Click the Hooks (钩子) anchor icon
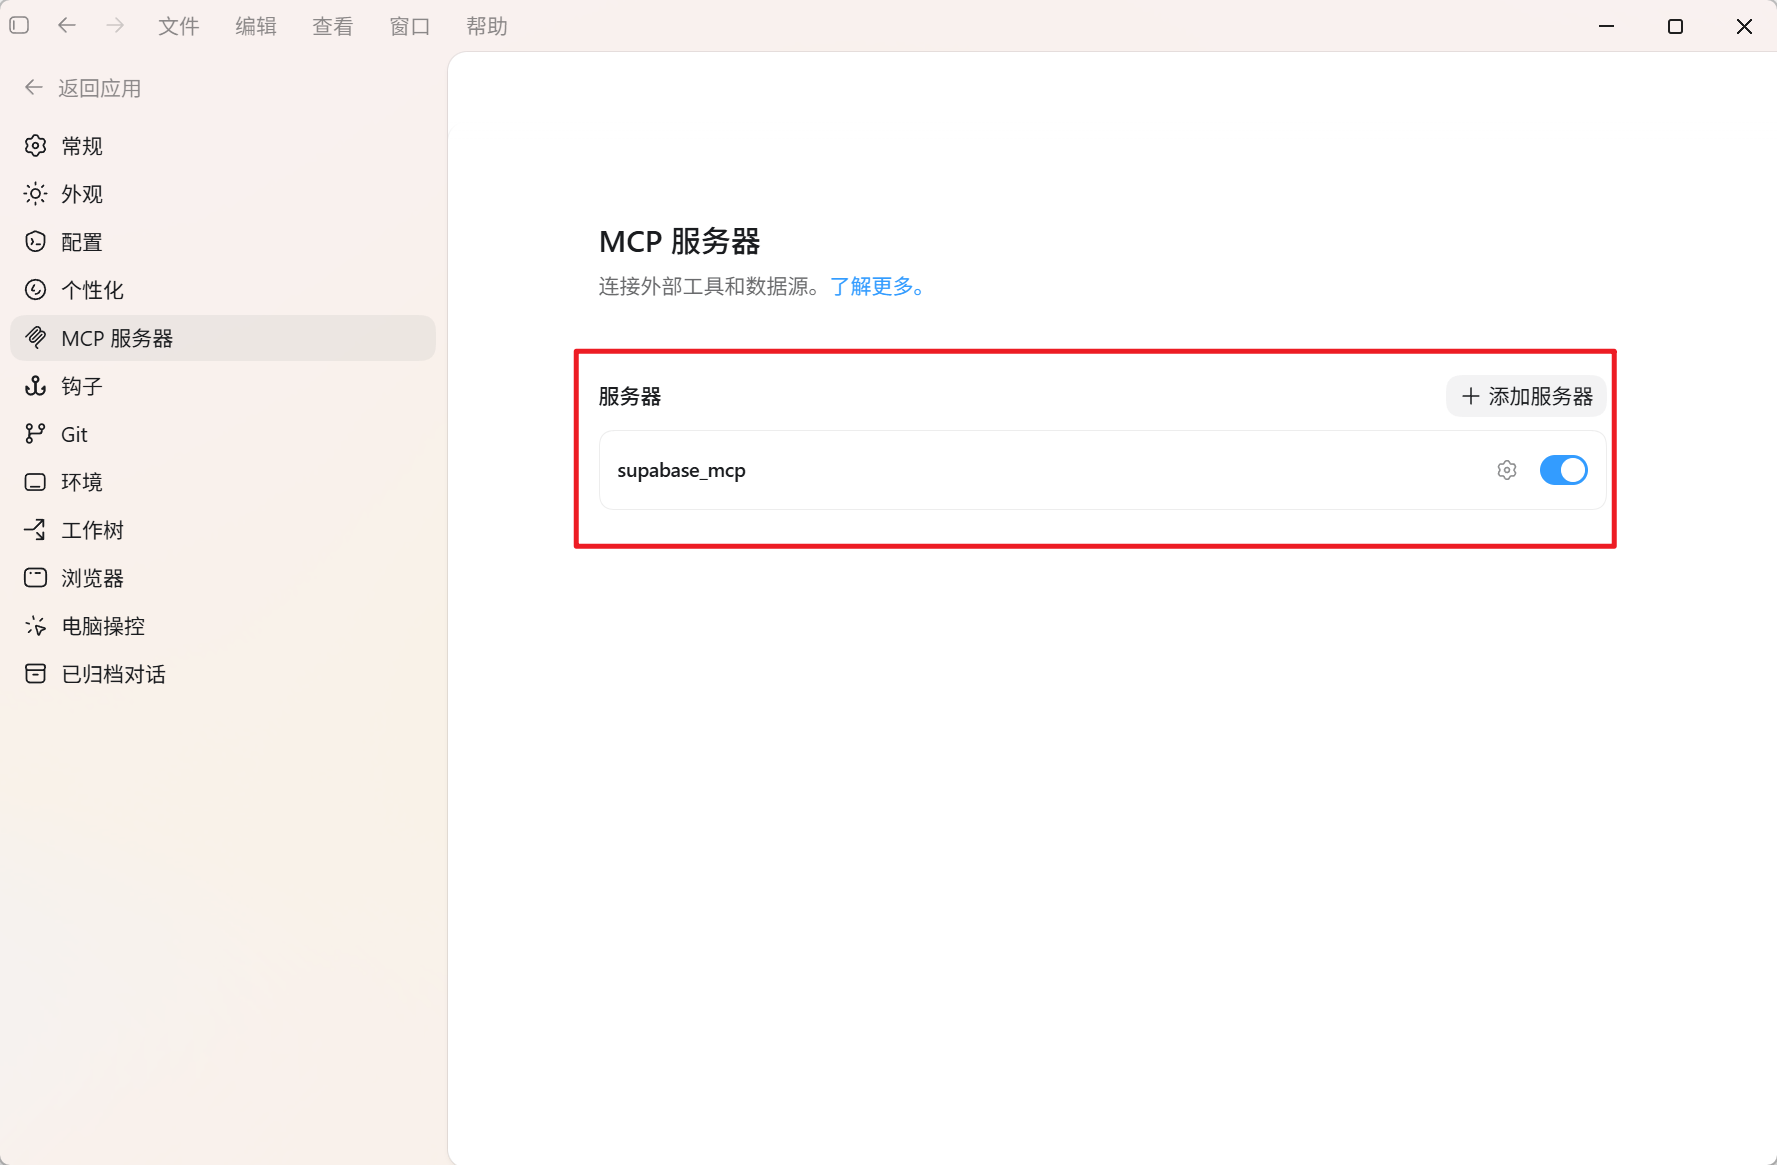The width and height of the screenshot is (1777, 1165). coord(35,386)
